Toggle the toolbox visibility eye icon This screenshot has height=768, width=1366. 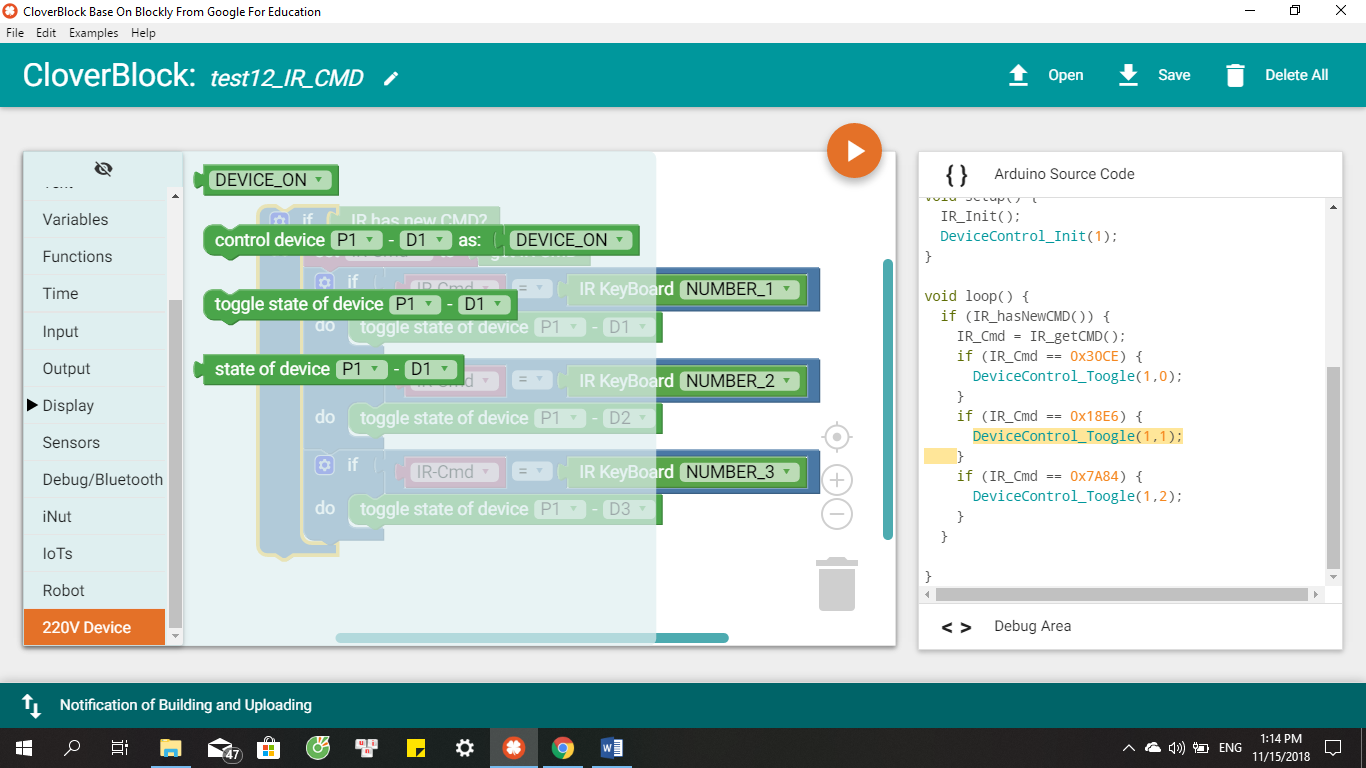103,168
